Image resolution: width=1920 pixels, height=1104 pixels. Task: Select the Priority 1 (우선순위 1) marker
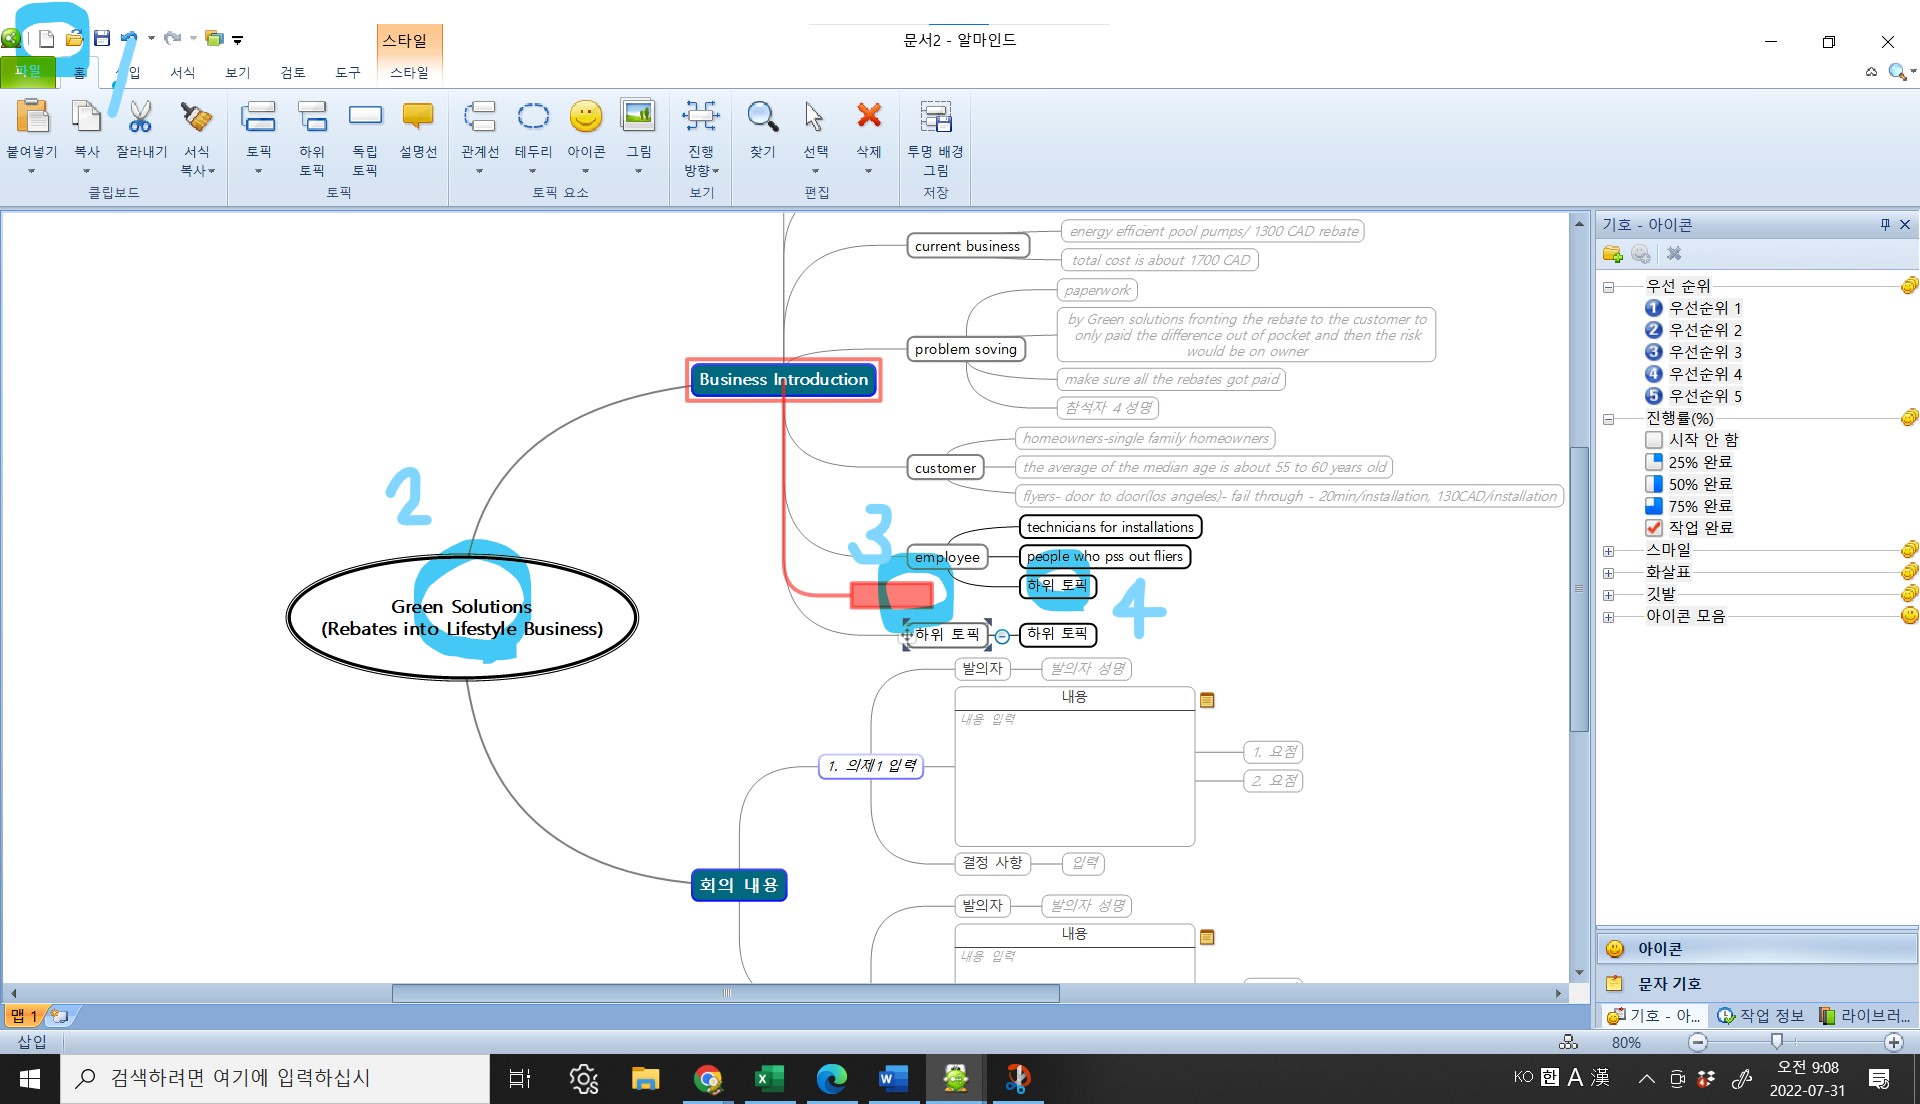1693,308
